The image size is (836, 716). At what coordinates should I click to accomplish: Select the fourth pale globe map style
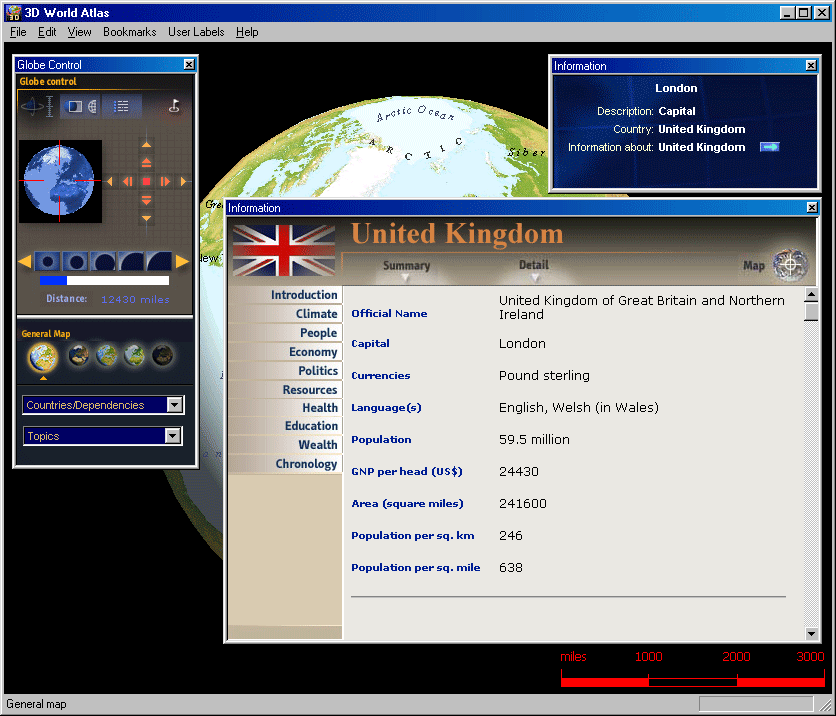134,356
